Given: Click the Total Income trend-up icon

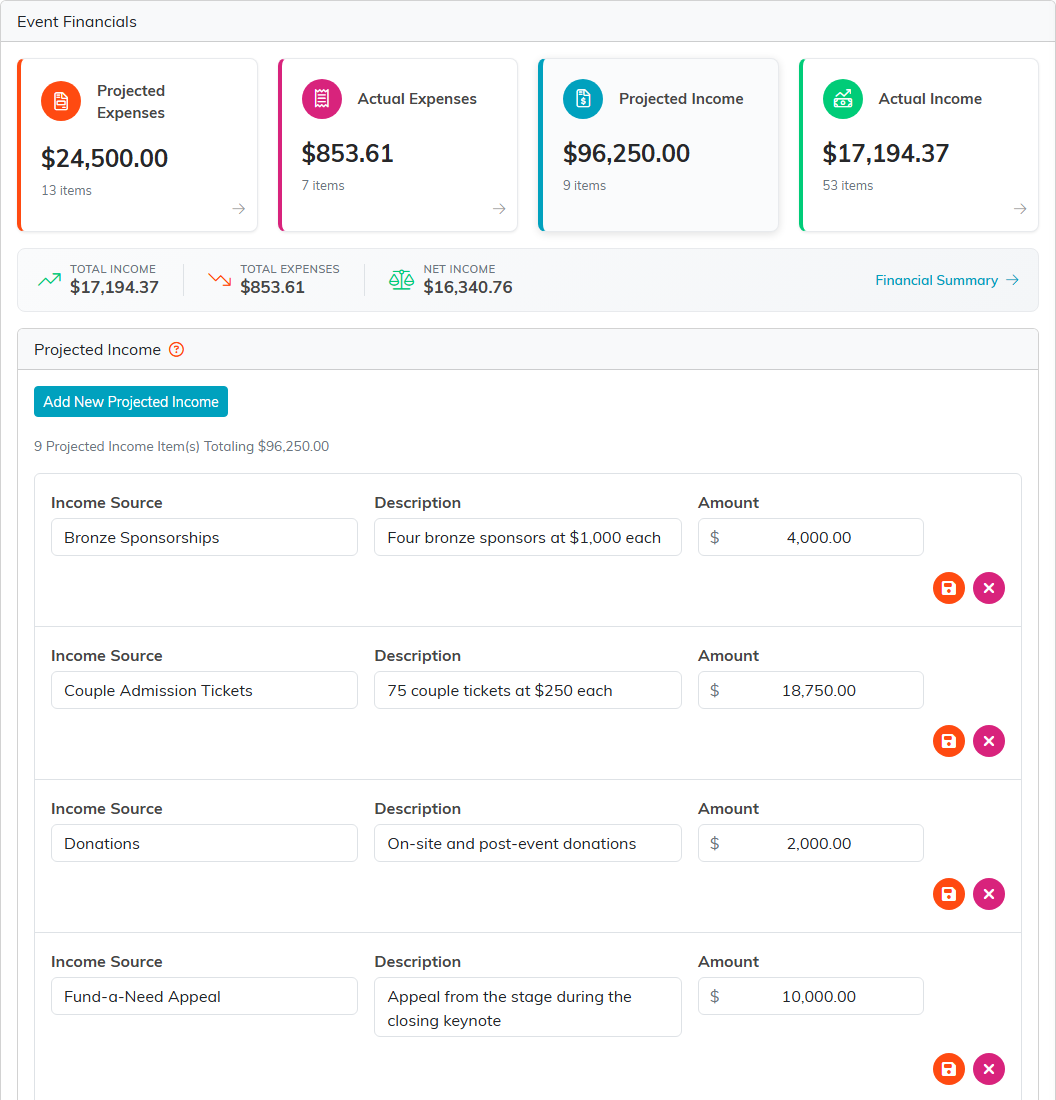Looking at the screenshot, I should click(49, 280).
